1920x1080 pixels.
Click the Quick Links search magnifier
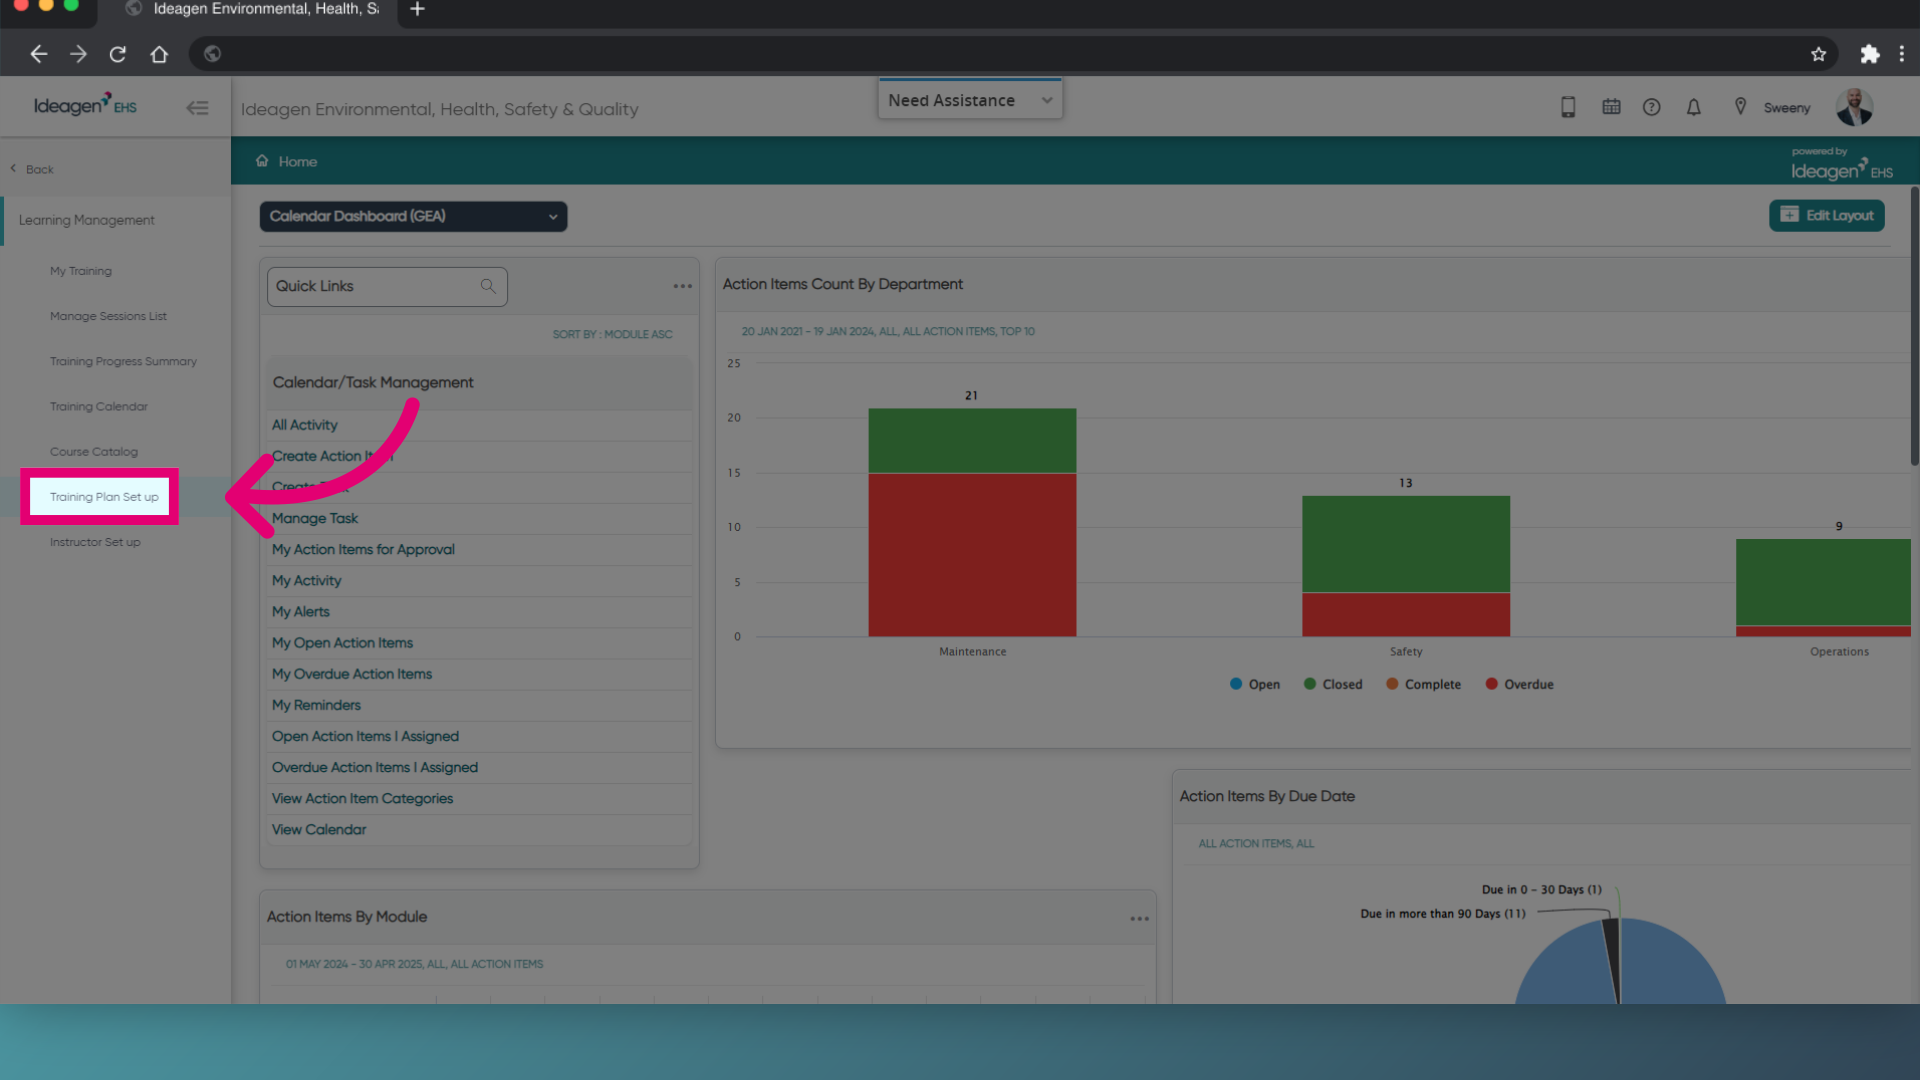[488, 286]
